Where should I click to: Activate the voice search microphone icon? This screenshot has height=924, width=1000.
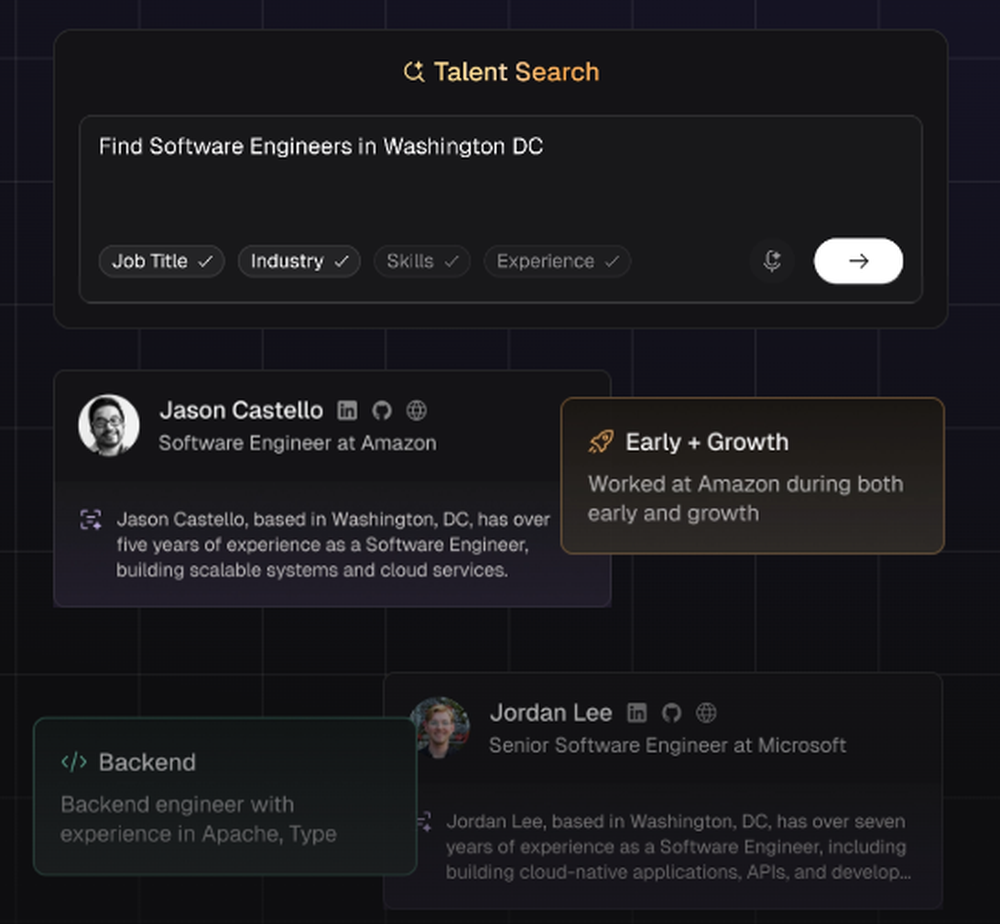[771, 261]
